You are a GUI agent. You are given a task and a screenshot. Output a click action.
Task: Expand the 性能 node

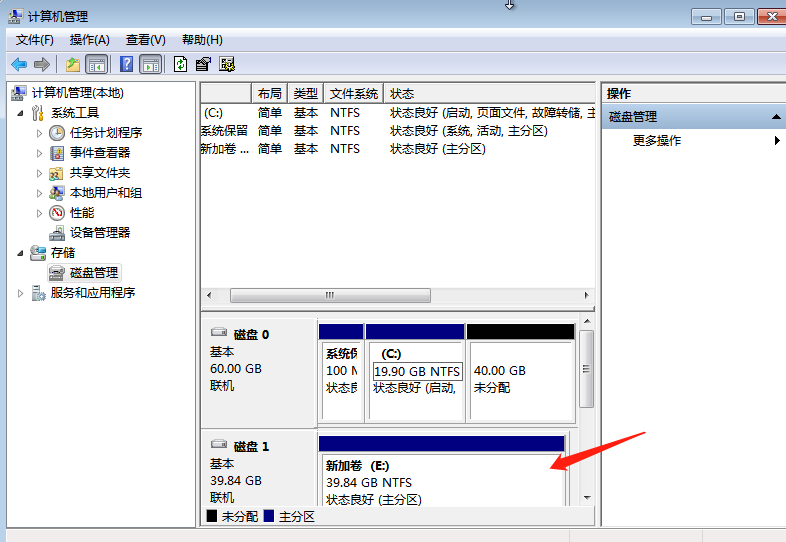39,213
